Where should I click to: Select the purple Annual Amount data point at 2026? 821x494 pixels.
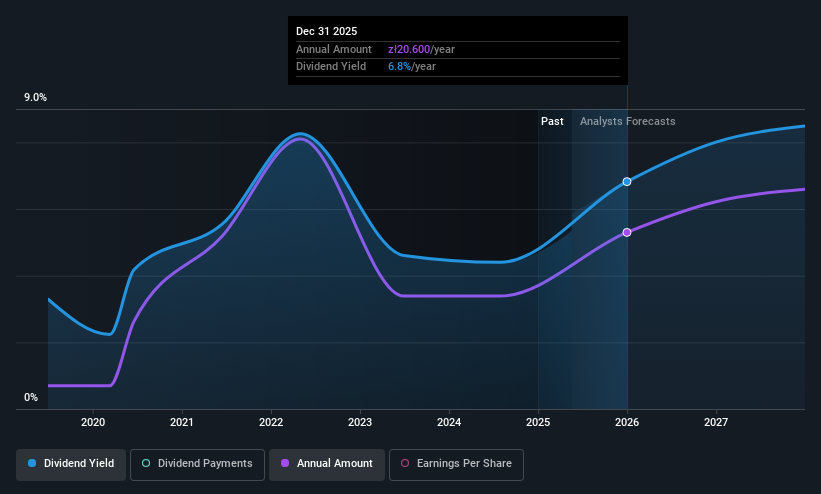pos(627,232)
